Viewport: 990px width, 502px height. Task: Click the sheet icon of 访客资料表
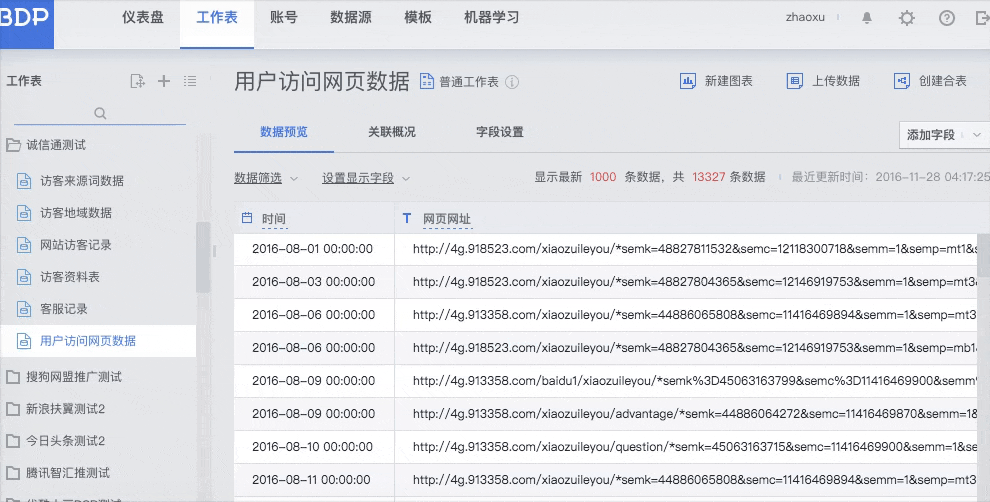[24, 277]
